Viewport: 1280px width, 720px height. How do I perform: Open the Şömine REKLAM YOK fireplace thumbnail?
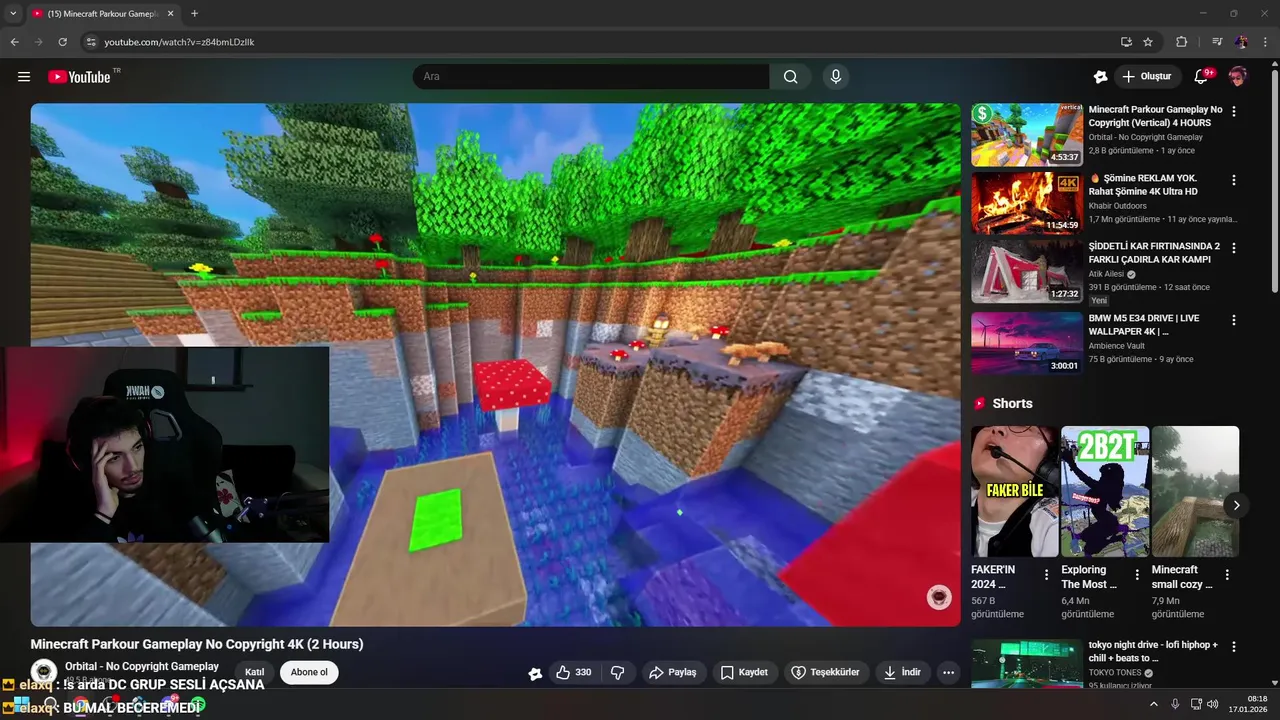coord(1027,203)
